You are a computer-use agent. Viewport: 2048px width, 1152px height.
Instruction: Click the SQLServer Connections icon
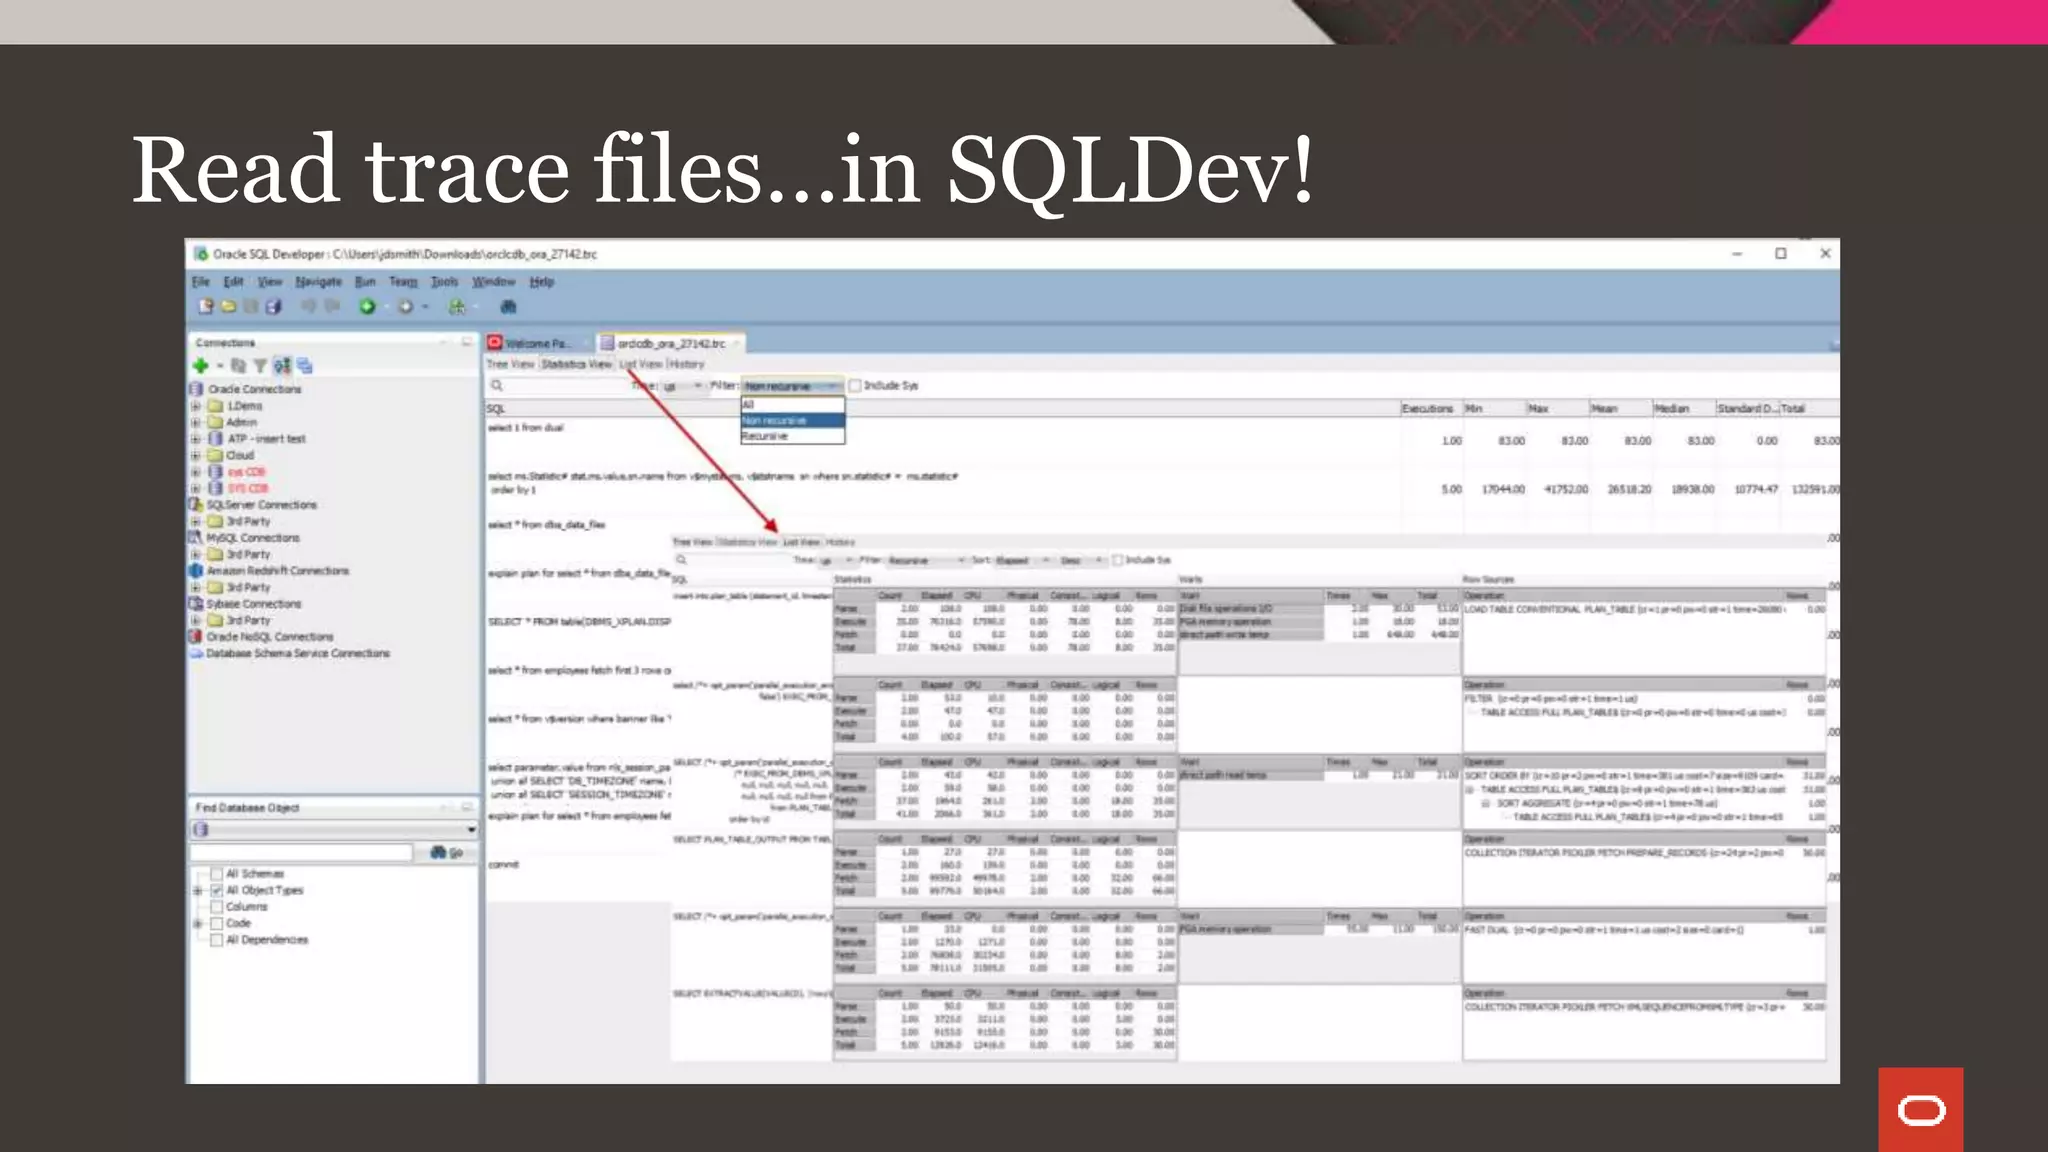click(196, 505)
